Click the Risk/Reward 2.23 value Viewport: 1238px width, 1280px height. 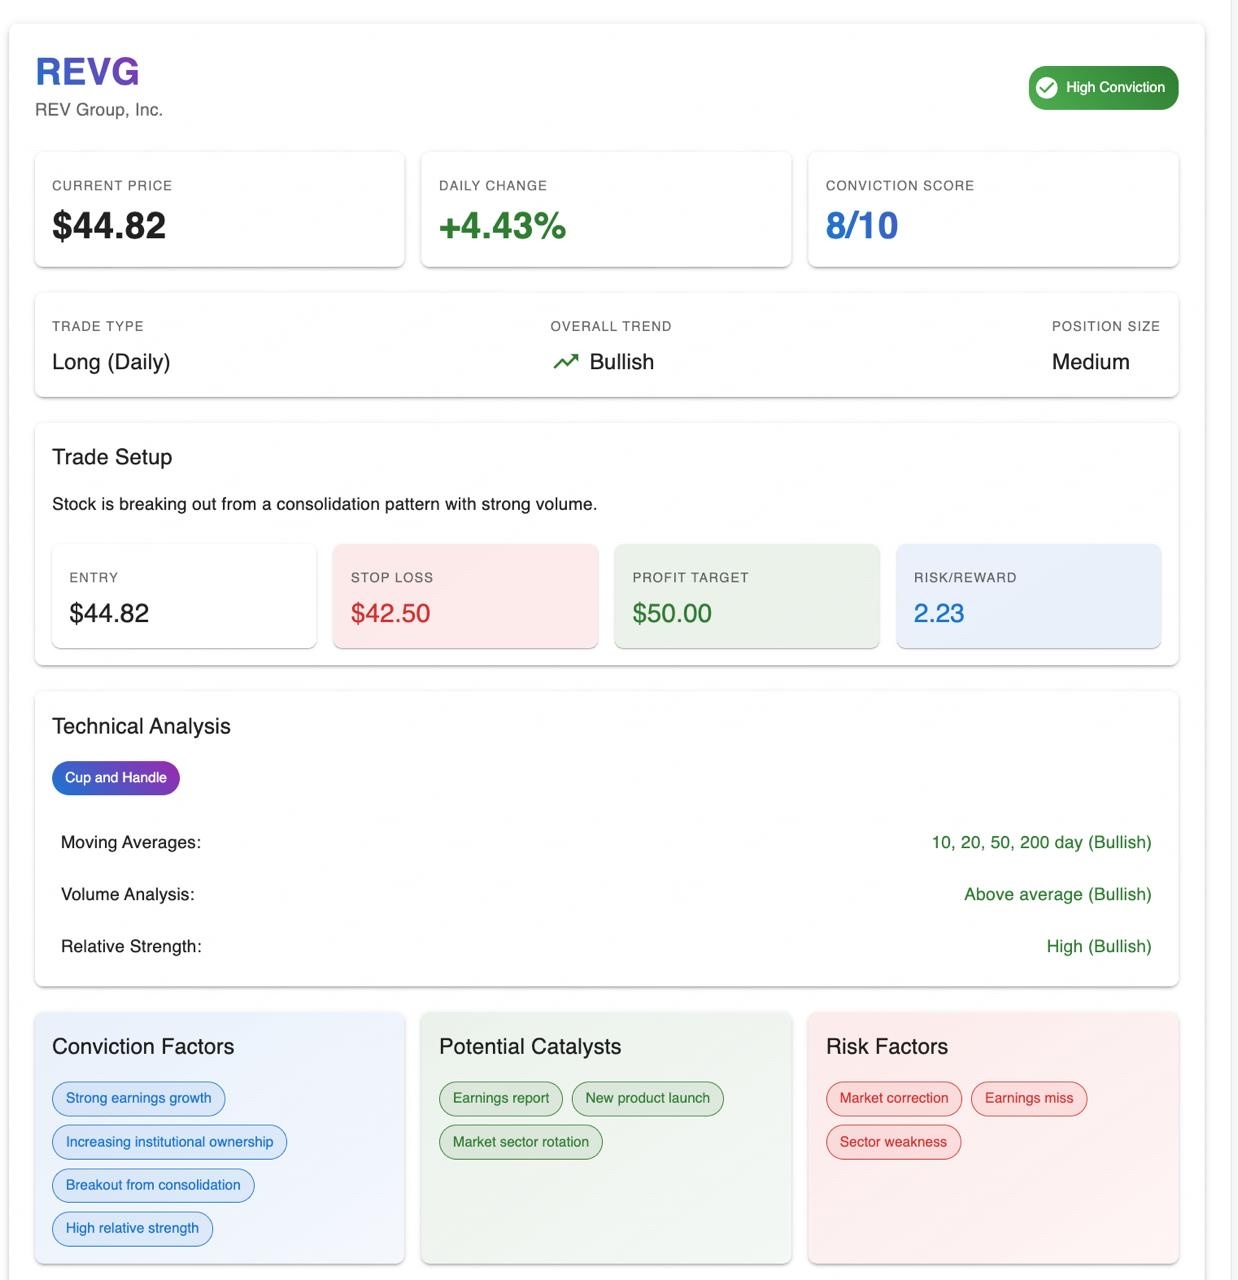click(x=939, y=613)
